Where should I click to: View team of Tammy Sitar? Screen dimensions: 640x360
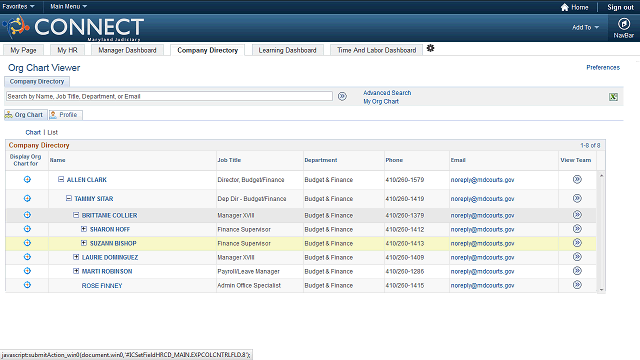tap(577, 198)
